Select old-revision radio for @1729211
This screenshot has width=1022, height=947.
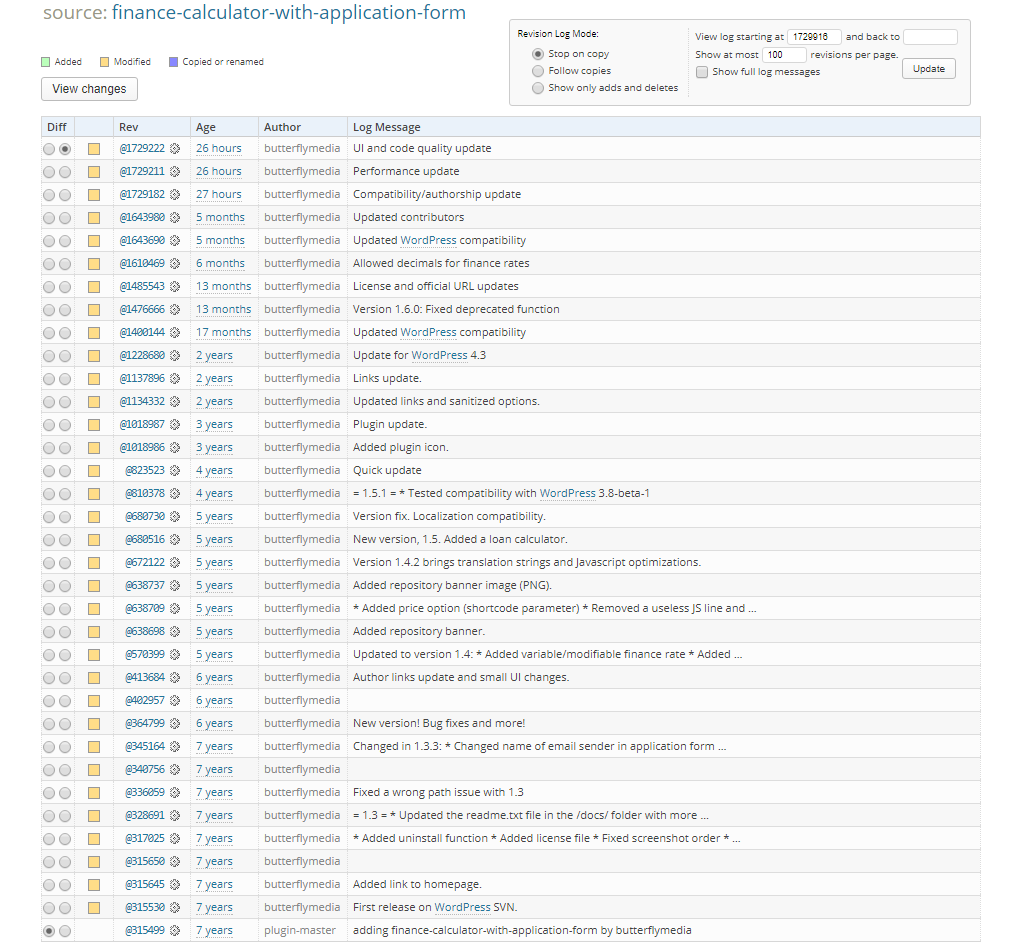(x=49, y=172)
